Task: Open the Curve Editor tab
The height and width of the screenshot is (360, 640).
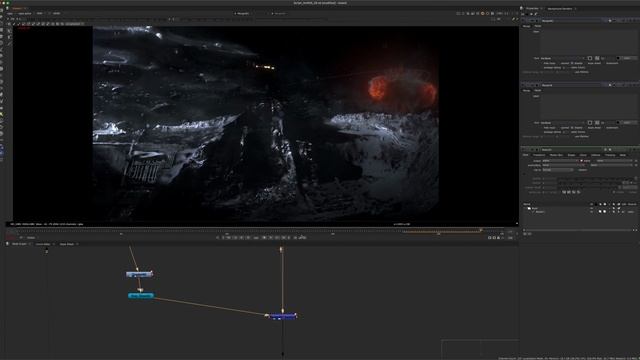Action: (43, 244)
